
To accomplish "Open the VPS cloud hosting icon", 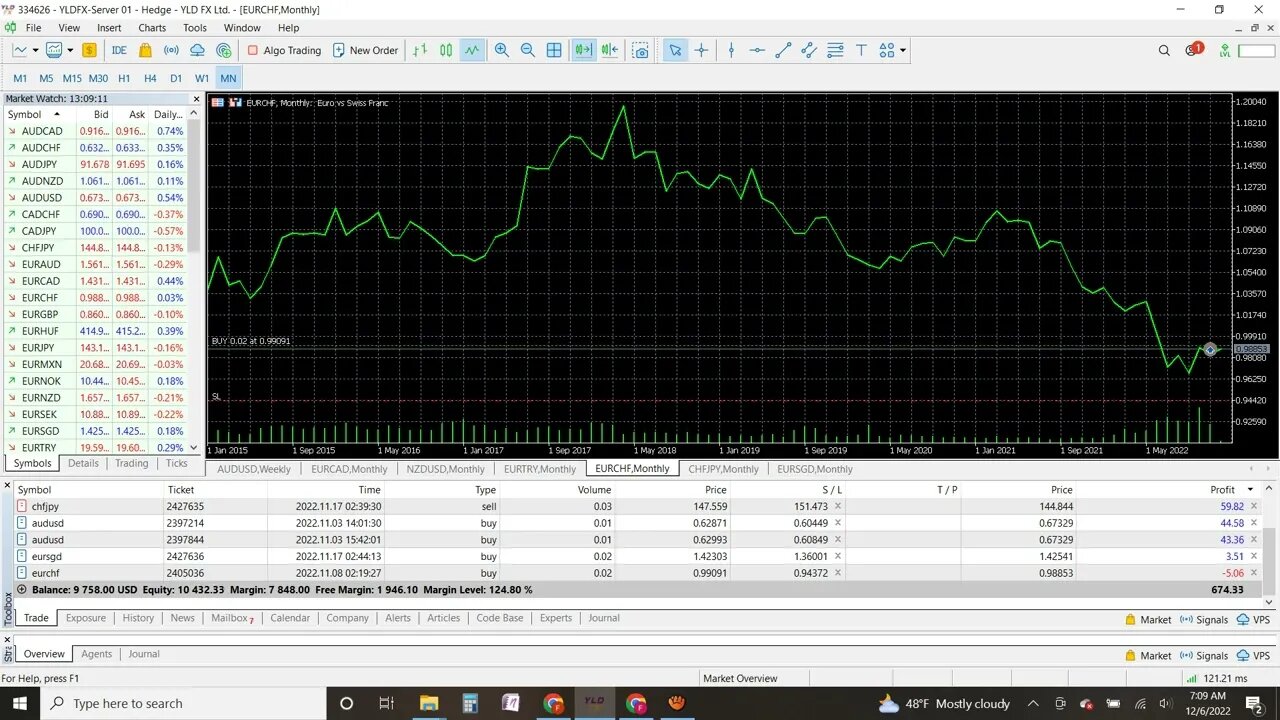I will [197, 50].
